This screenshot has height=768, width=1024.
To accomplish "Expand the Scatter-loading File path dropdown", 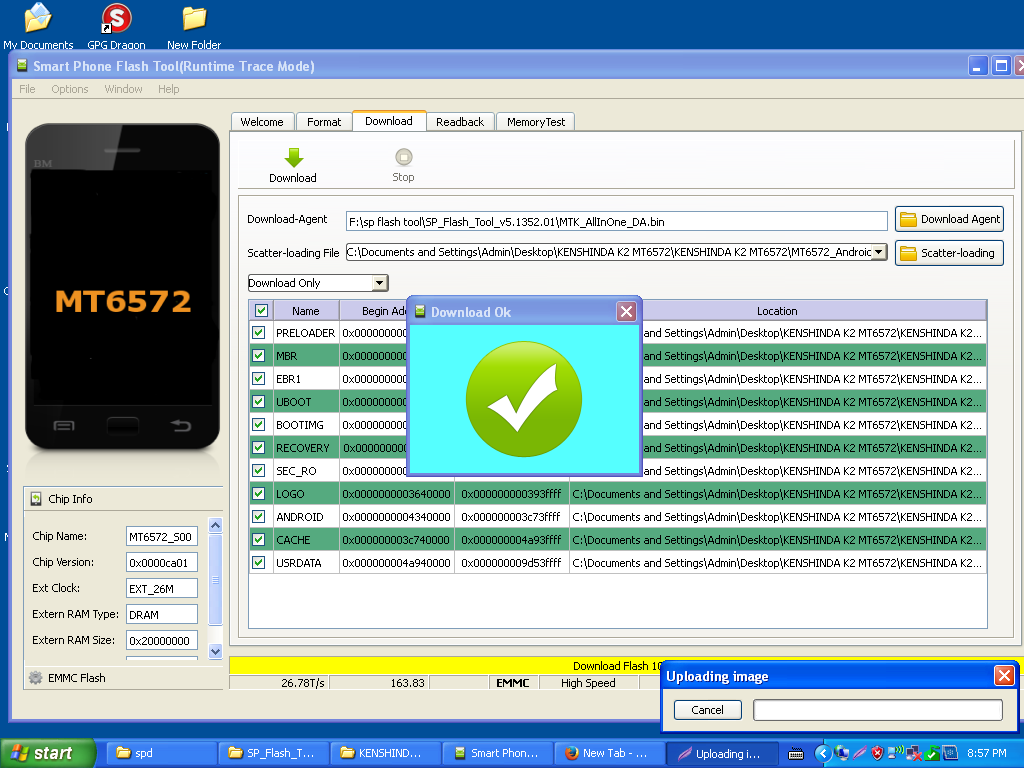I will click(879, 253).
